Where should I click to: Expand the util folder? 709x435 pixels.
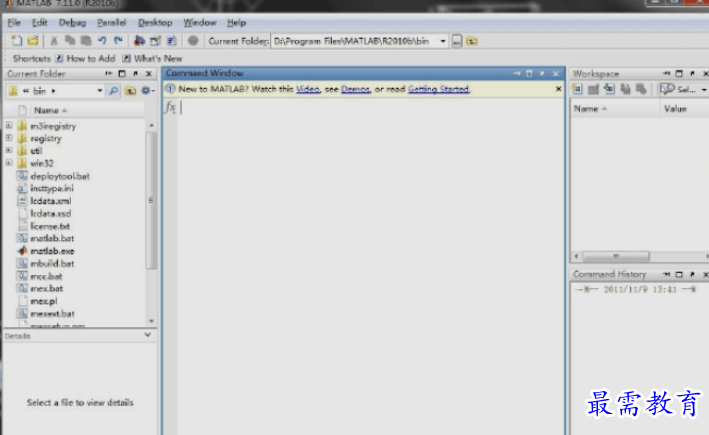(x=9, y=150)
